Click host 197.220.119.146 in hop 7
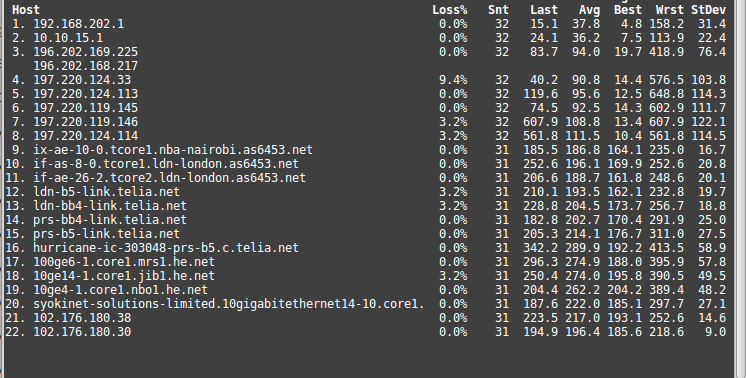This screenshot has width=746, height=378. [x=86, y=122]
